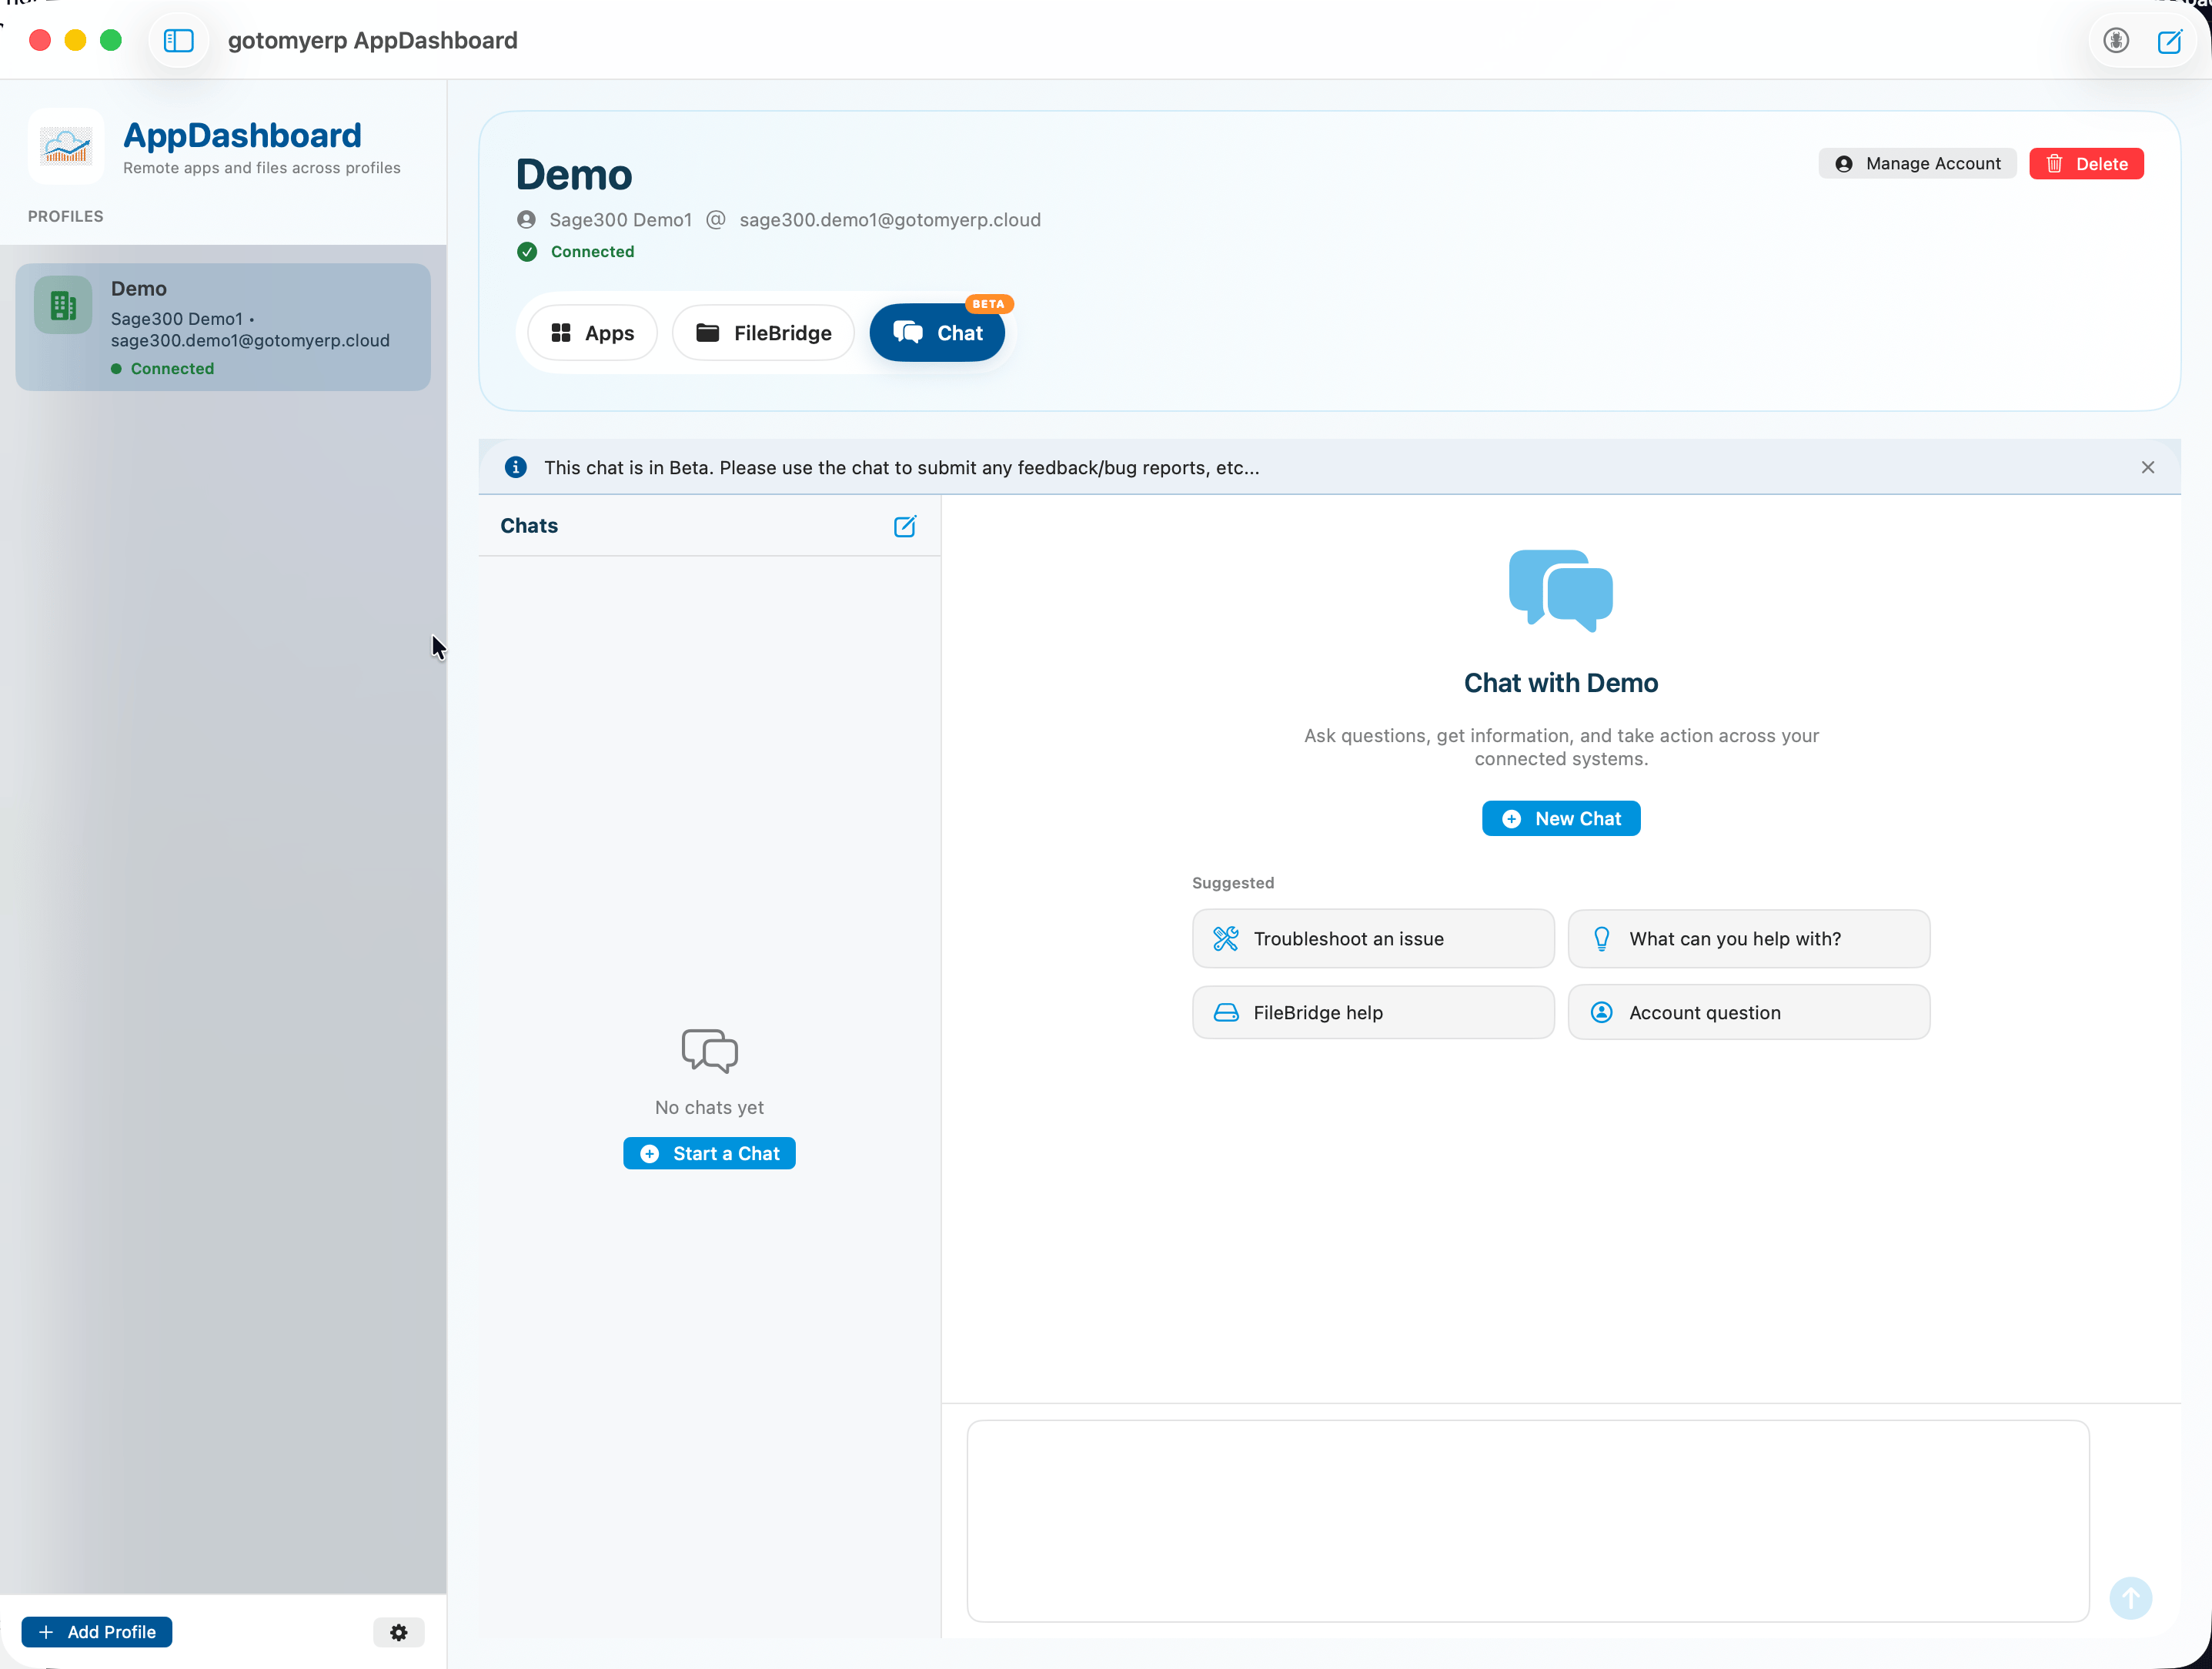Click the green Connected checkmark icon

click(527, 252)
